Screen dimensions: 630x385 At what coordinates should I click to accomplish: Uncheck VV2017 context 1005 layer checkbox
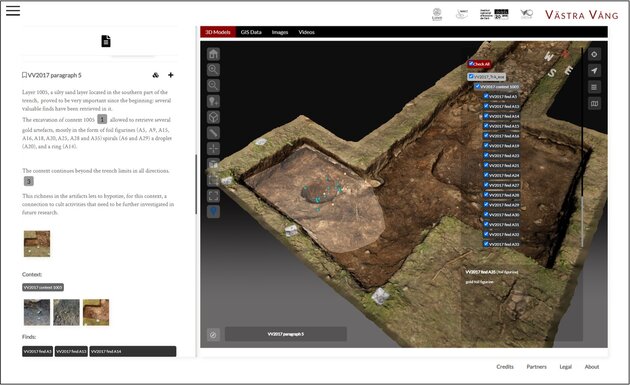[x=477, y=86]
